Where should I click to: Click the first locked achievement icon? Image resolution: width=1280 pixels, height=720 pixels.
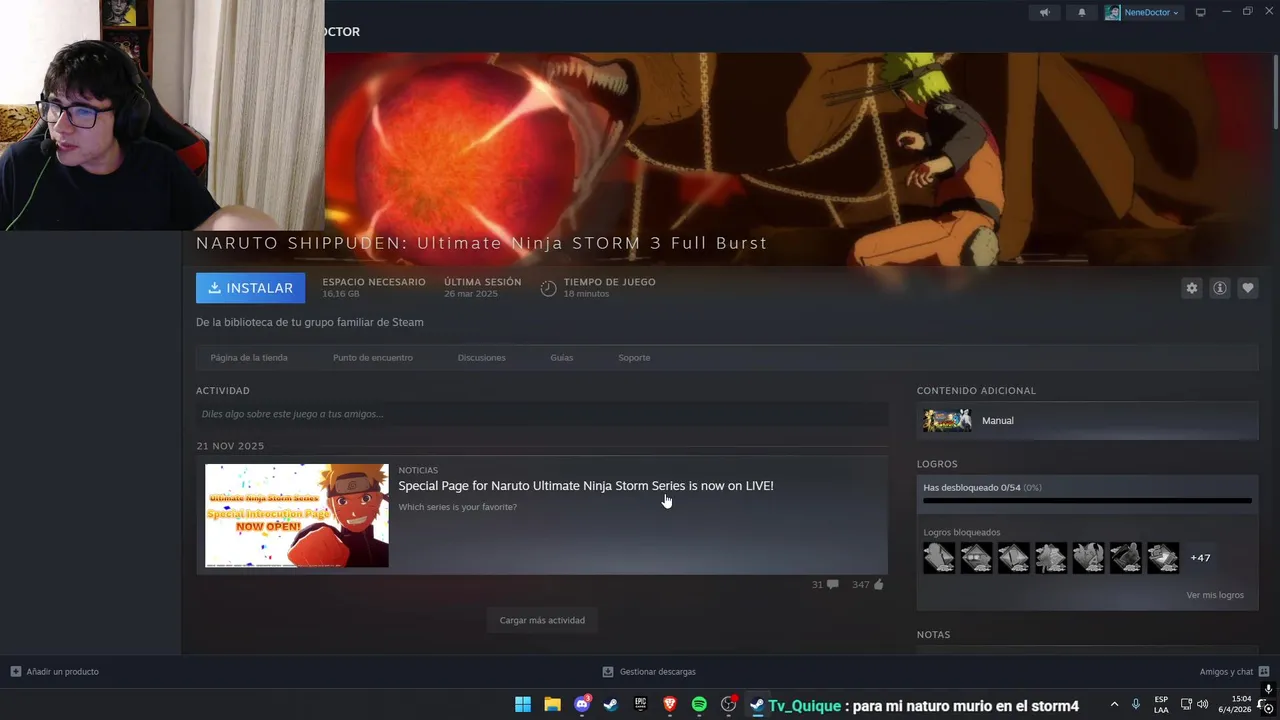coord(939,558)
